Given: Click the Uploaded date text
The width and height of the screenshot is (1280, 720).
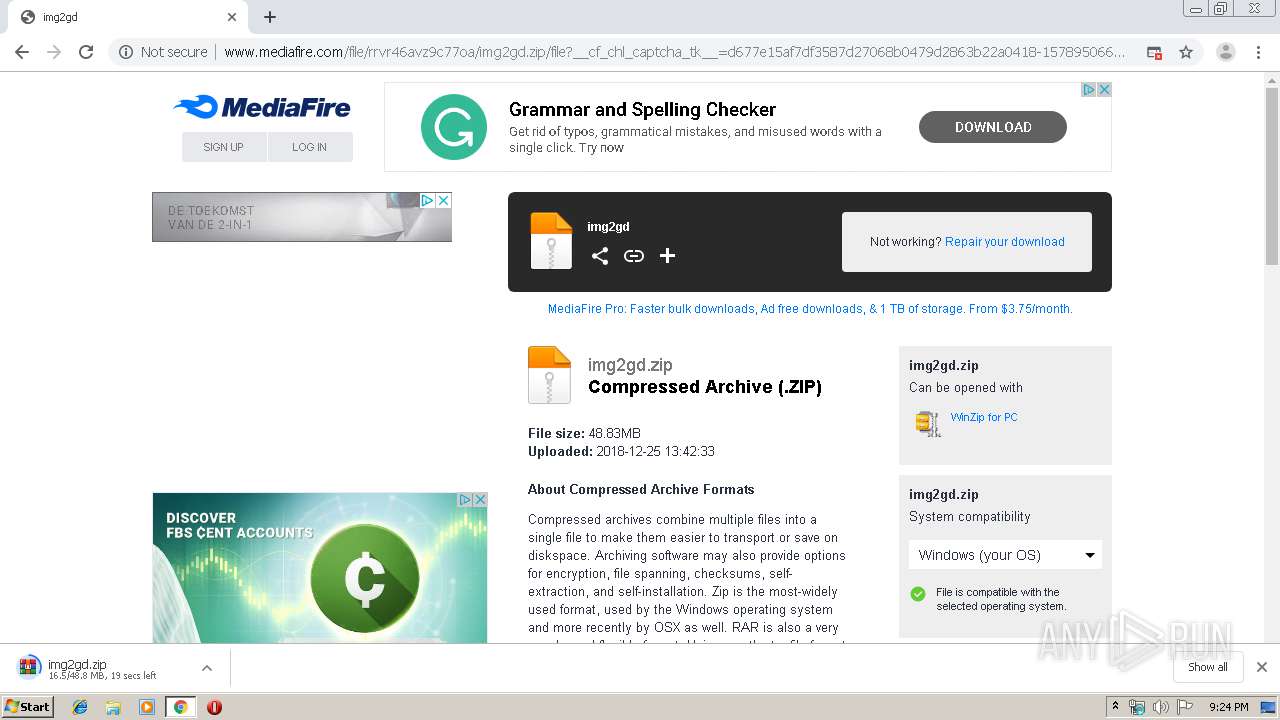Looking at the screenshot, I should [x=621, y=452].
